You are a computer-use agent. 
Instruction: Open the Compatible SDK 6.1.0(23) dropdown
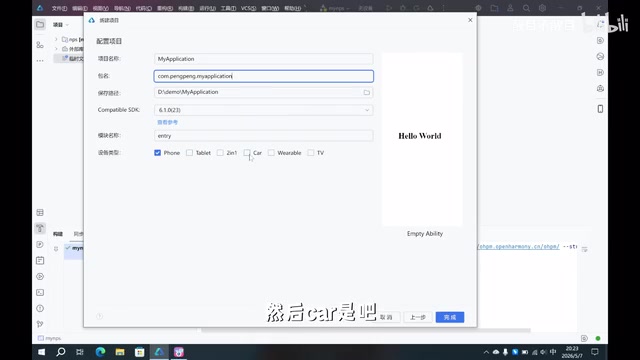pyautogui.click(x=264, y=110)
